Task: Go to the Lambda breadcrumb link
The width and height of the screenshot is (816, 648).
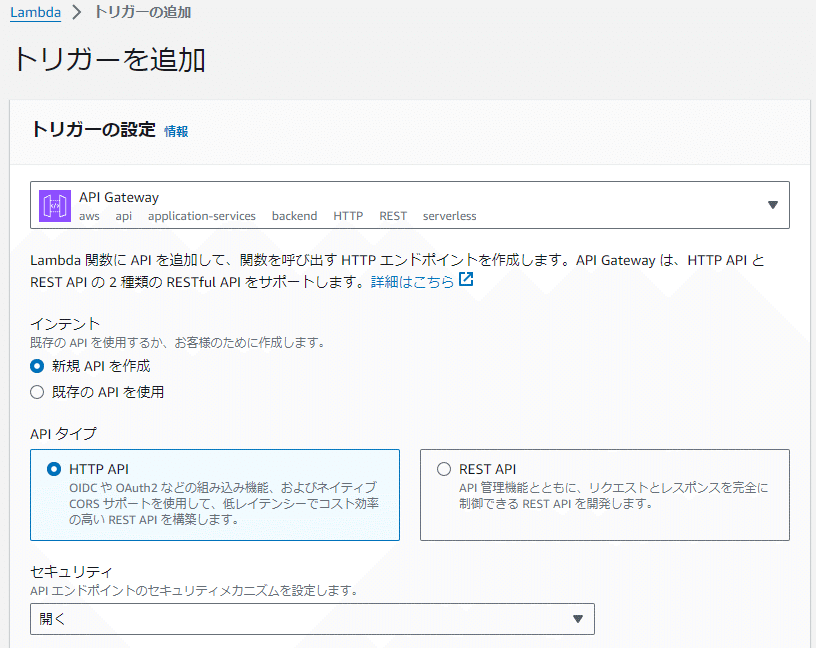Action: click(x=35, y=12)
